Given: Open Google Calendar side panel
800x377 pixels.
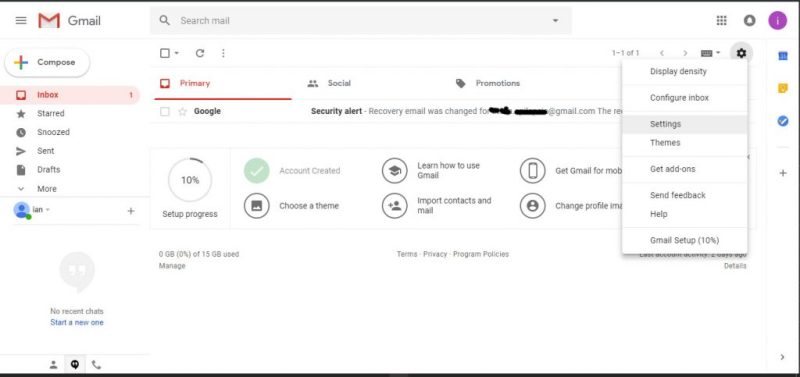Looking at the screenshot, I should [783, 56].
